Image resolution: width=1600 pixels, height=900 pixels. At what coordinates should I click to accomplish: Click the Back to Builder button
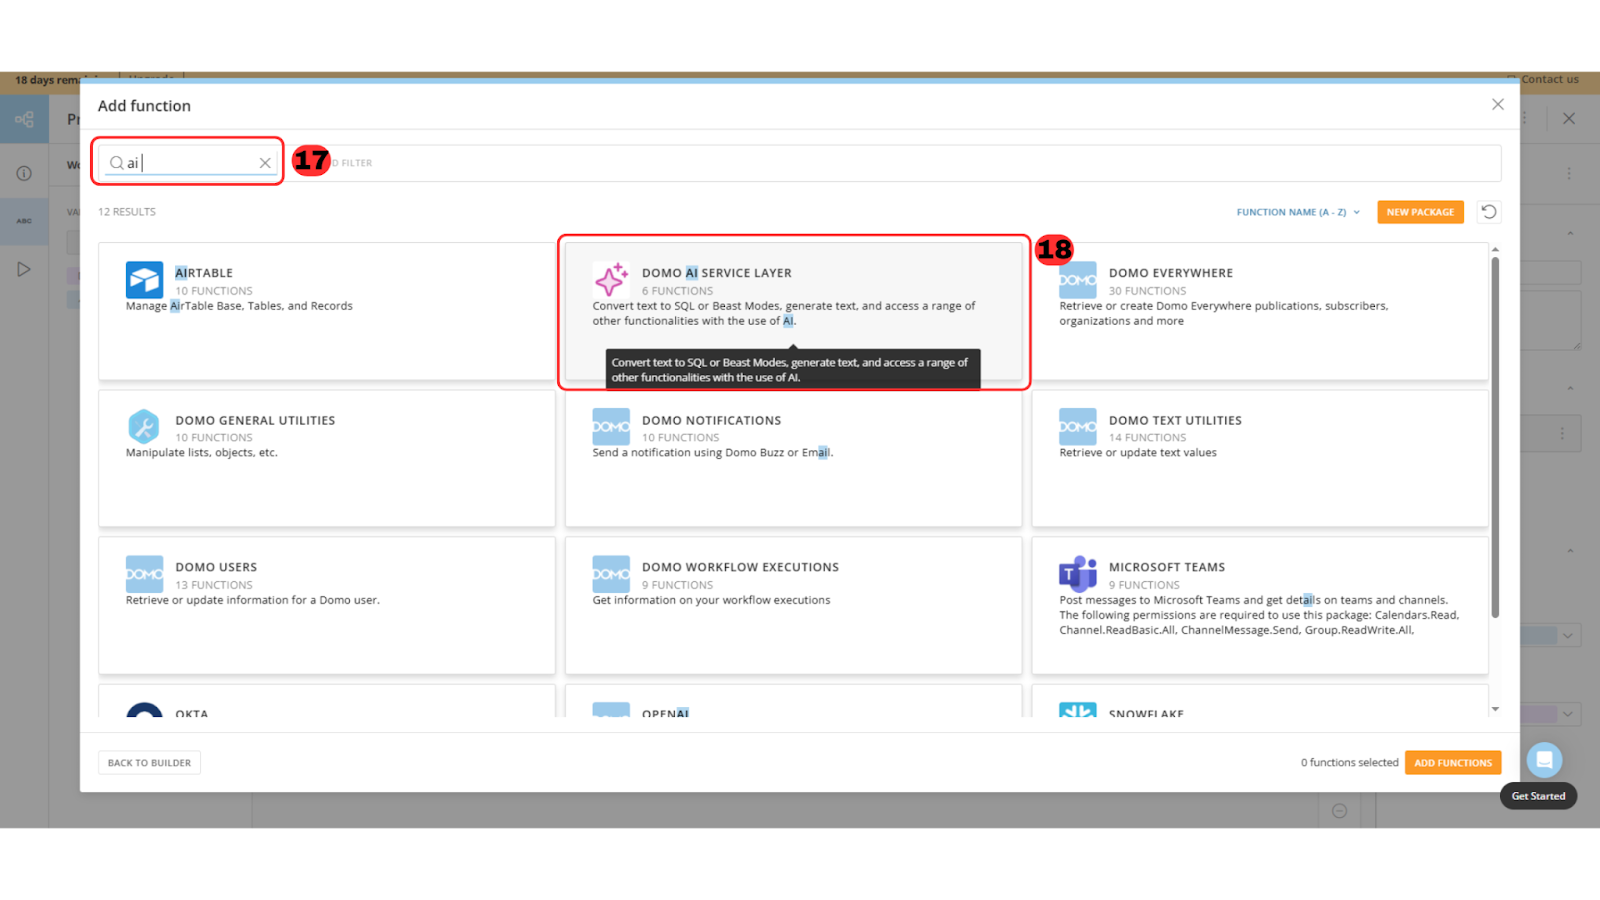(149, 763)
